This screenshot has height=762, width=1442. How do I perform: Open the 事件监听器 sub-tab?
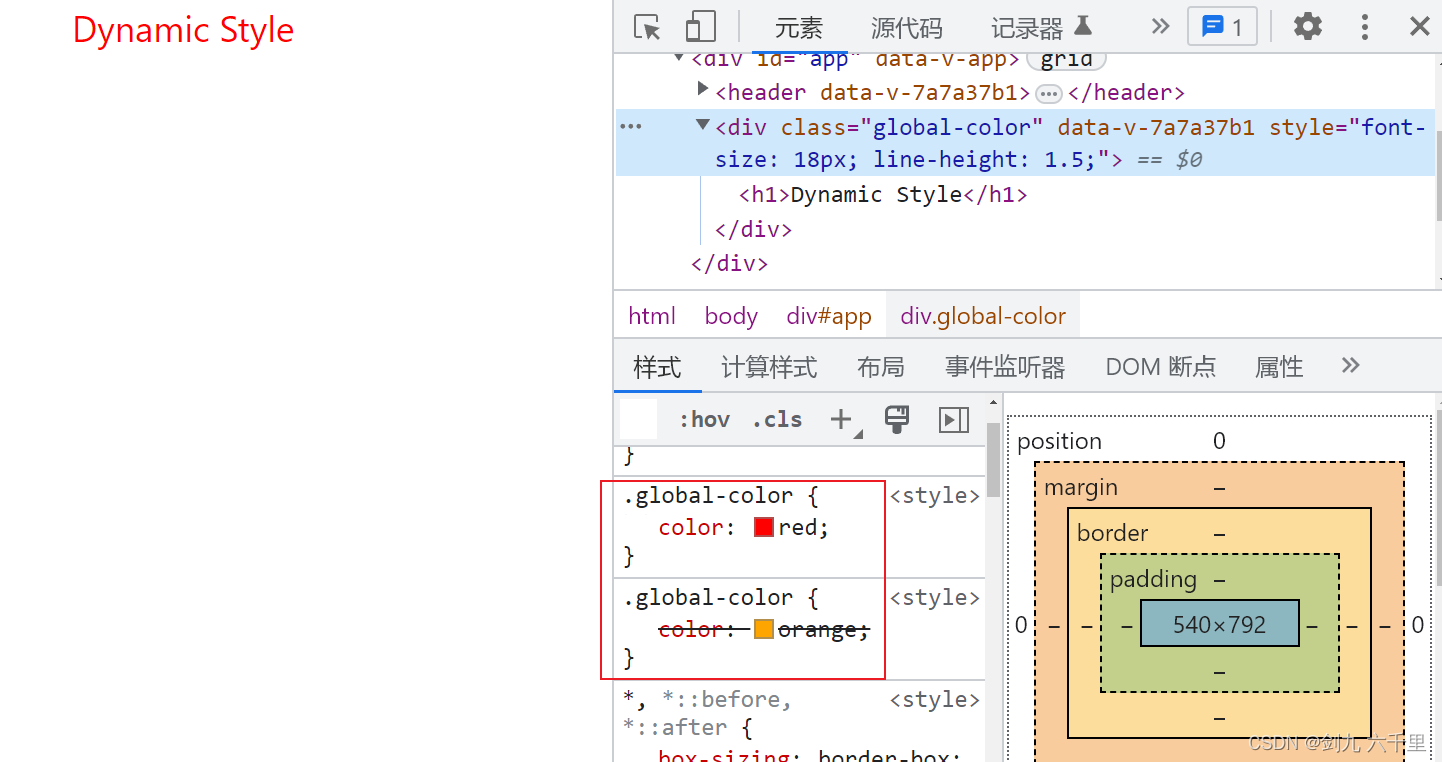(x=1005, y=367)
